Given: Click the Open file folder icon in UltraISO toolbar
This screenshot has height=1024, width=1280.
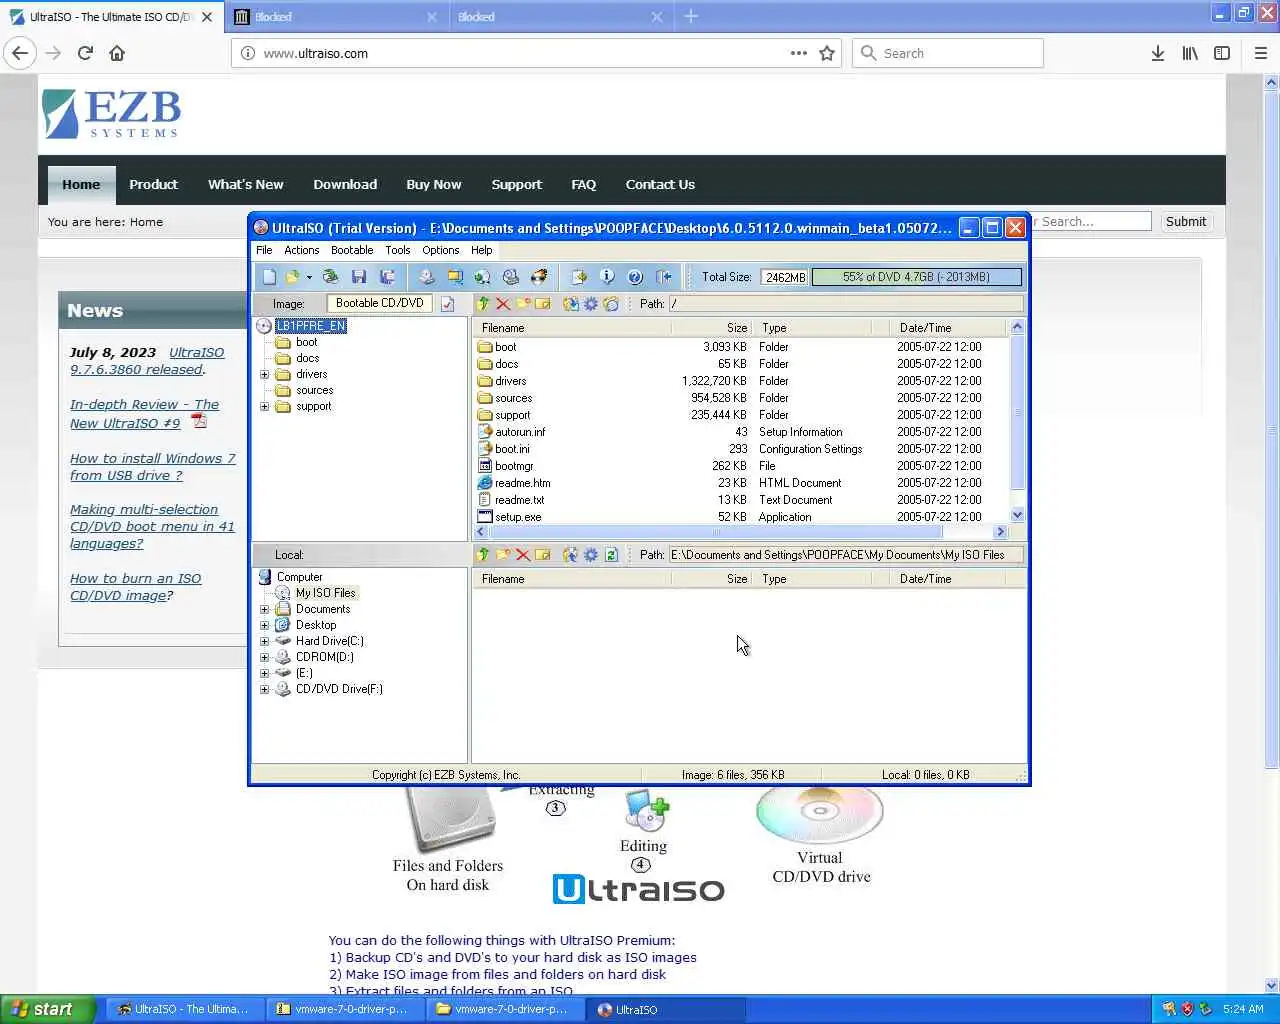Looking at the screenshot, I should pyautogui.click(x=292, y=277).
